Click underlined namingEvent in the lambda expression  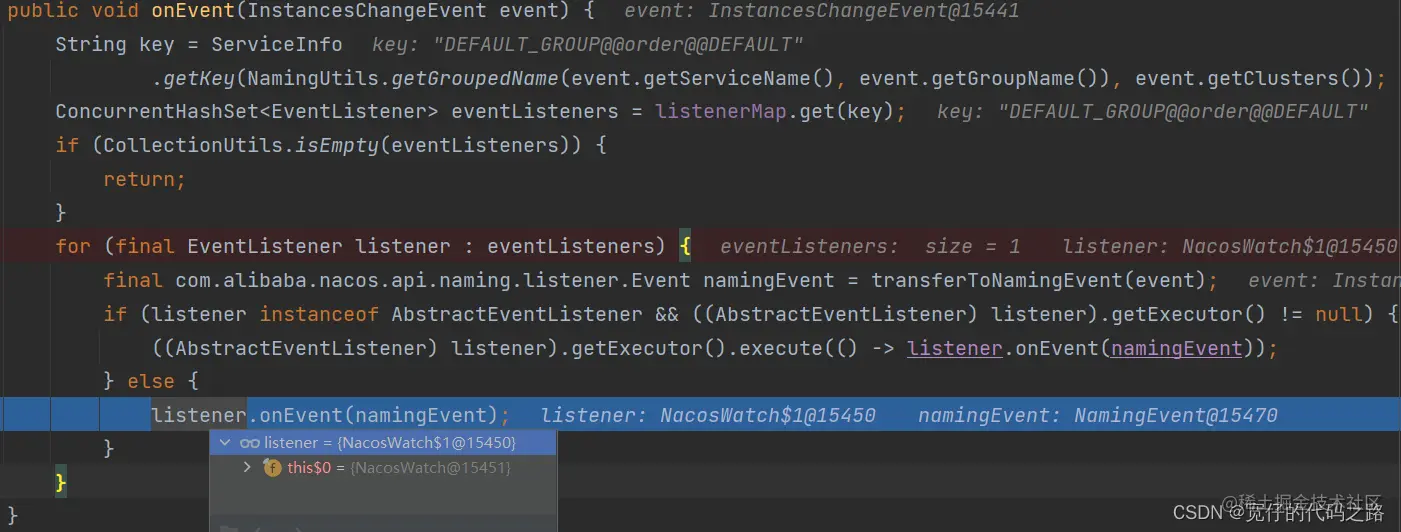click(1176, 348)
